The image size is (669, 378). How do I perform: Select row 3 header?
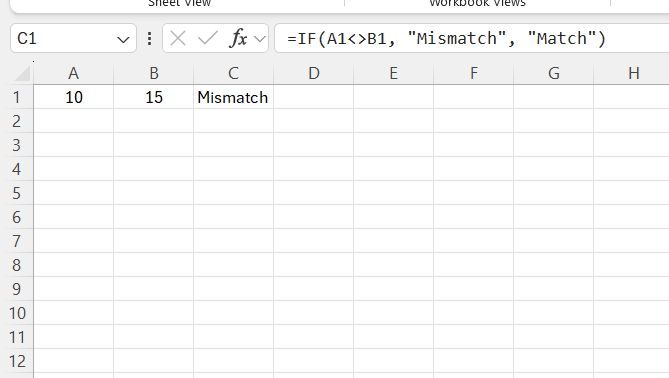[17, 145]
